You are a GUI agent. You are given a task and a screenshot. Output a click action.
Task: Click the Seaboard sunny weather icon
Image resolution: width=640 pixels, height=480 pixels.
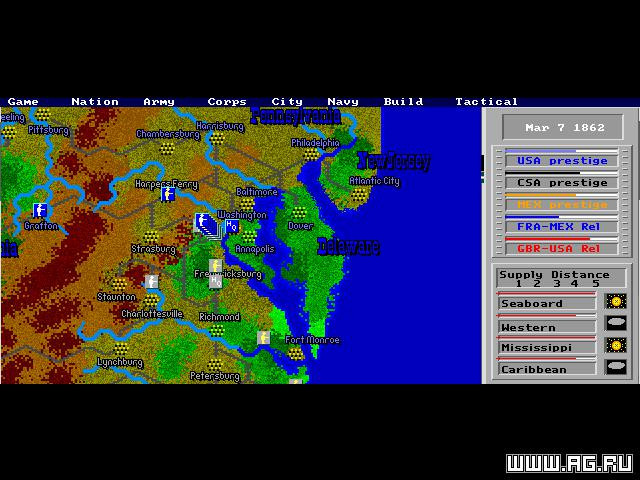click(x=616, y=302)
